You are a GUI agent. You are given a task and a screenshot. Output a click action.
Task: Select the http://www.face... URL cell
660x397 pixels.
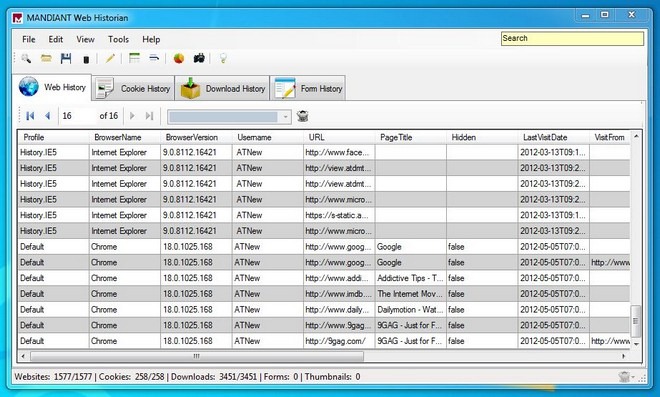click(x=339, y=152)
